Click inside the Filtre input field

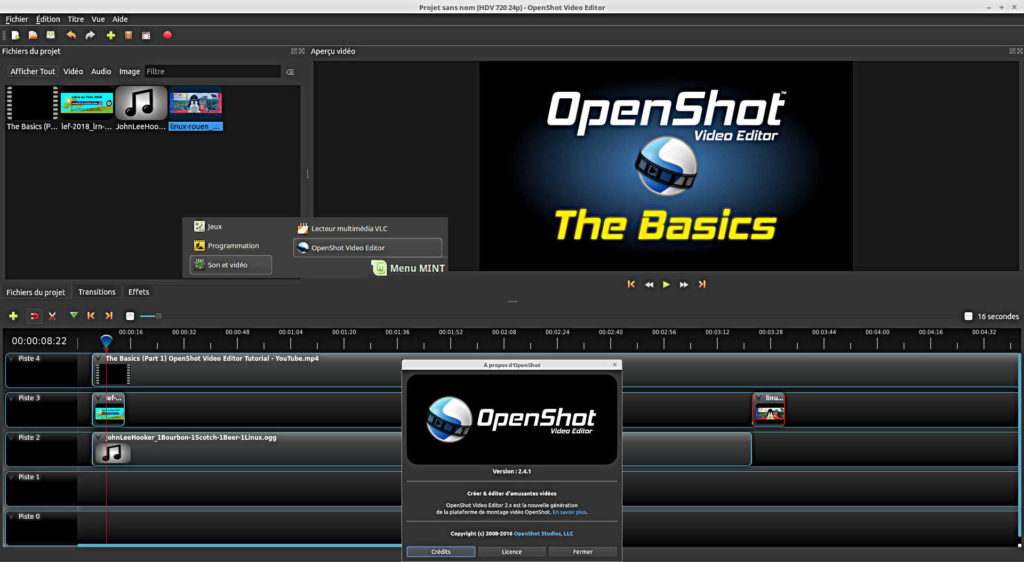(212, 72)
